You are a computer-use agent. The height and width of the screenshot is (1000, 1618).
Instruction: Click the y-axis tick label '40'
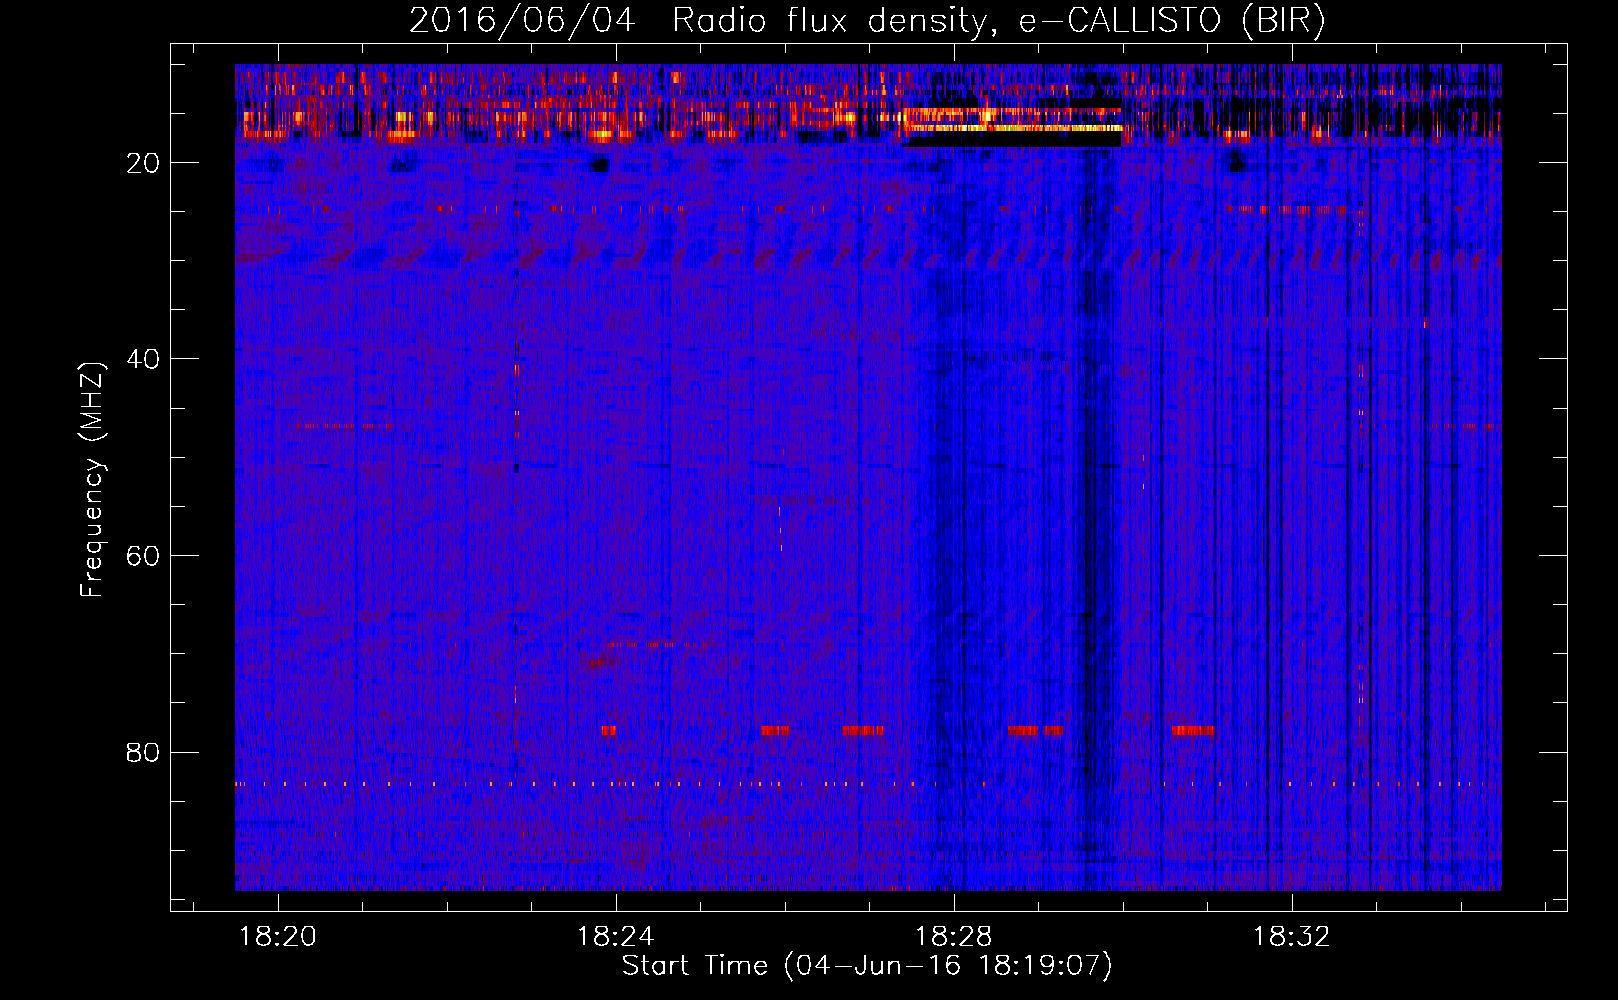tap(143, 359)
